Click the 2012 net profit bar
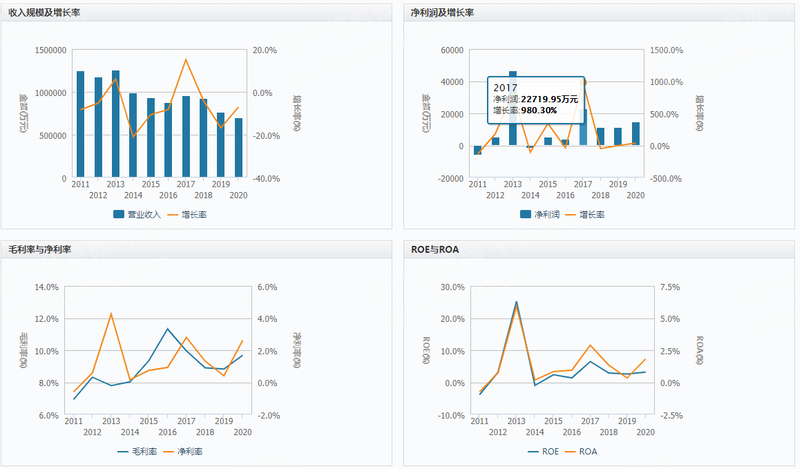 (x=495, y=141)
